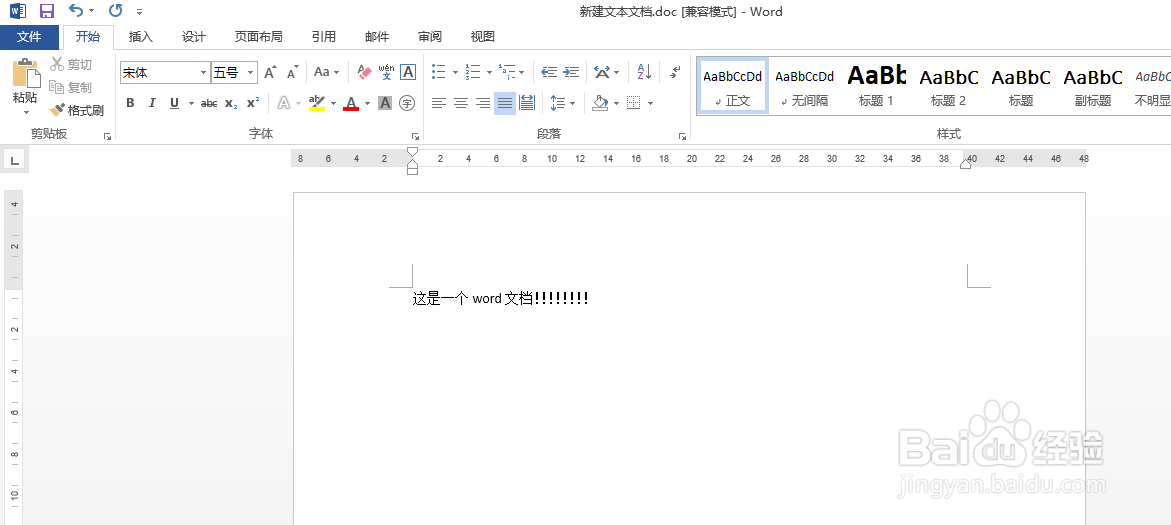The image size is (1171, 525).
Task: Open the 字体 dialog launcher
Action: (x=415, y=136)
